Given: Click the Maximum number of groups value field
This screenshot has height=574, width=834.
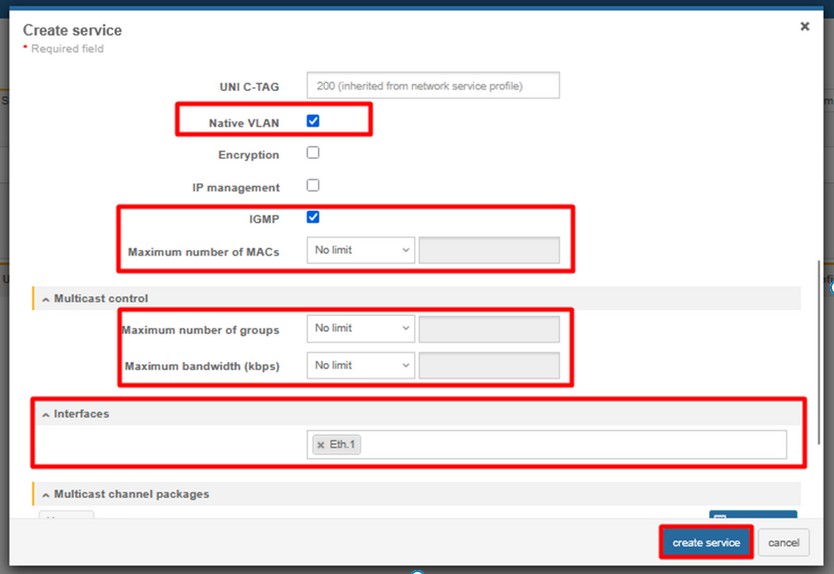Looking at the screenshot, I should click(489, 329).
